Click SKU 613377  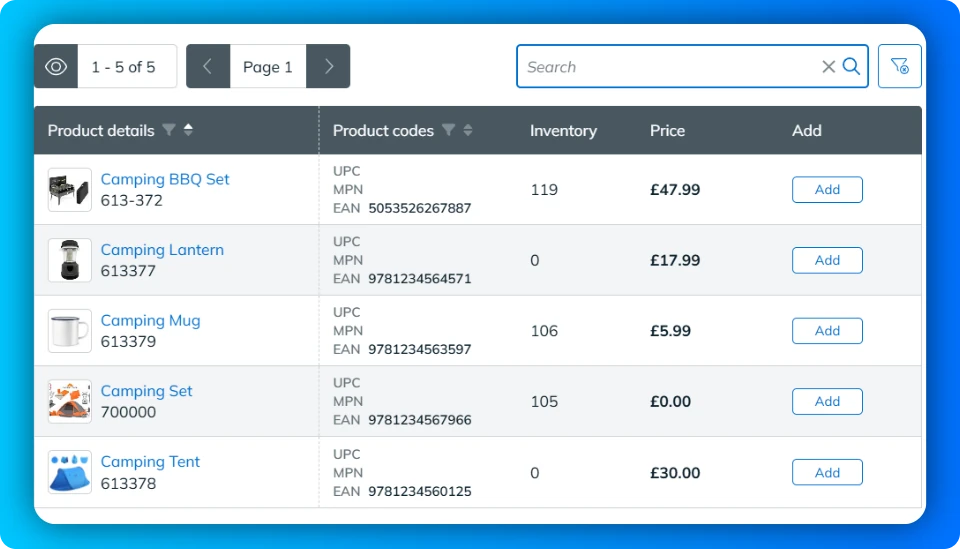(x=128, y=271)
